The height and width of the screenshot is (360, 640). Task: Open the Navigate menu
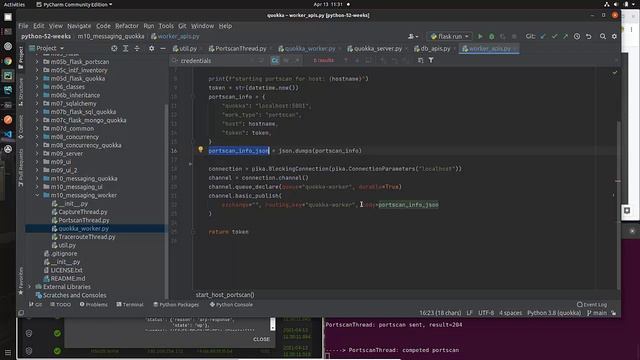(79, 26)
